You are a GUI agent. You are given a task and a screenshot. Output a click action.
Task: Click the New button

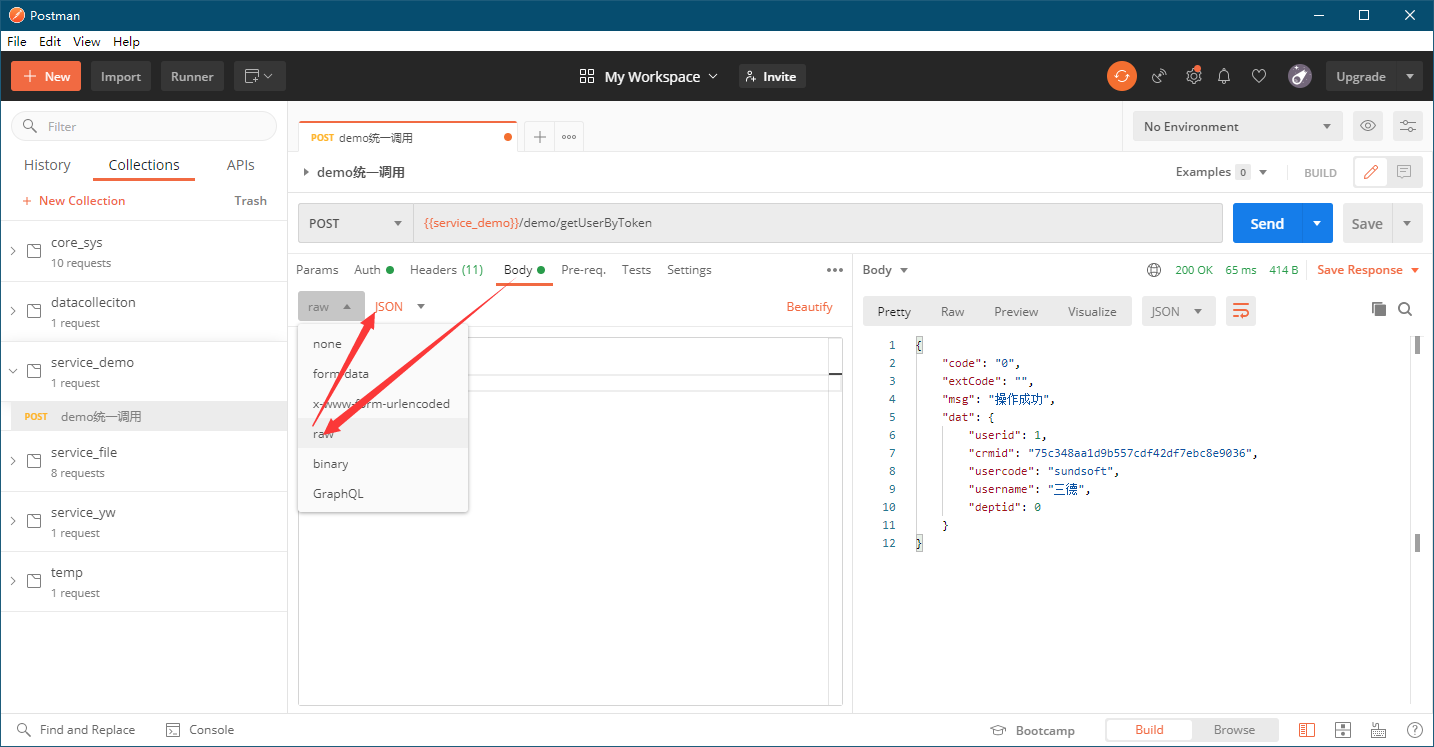[x=46, y=76]
